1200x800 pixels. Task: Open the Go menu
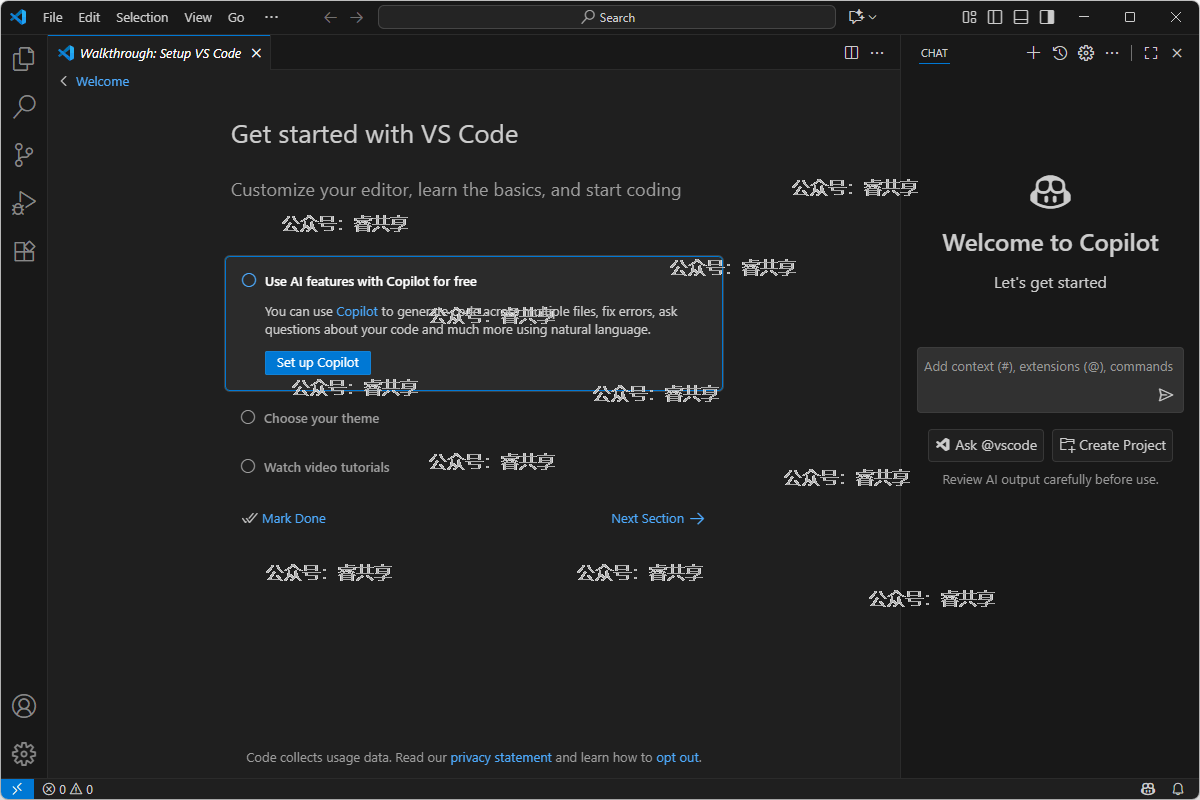[x=236, y=17]
